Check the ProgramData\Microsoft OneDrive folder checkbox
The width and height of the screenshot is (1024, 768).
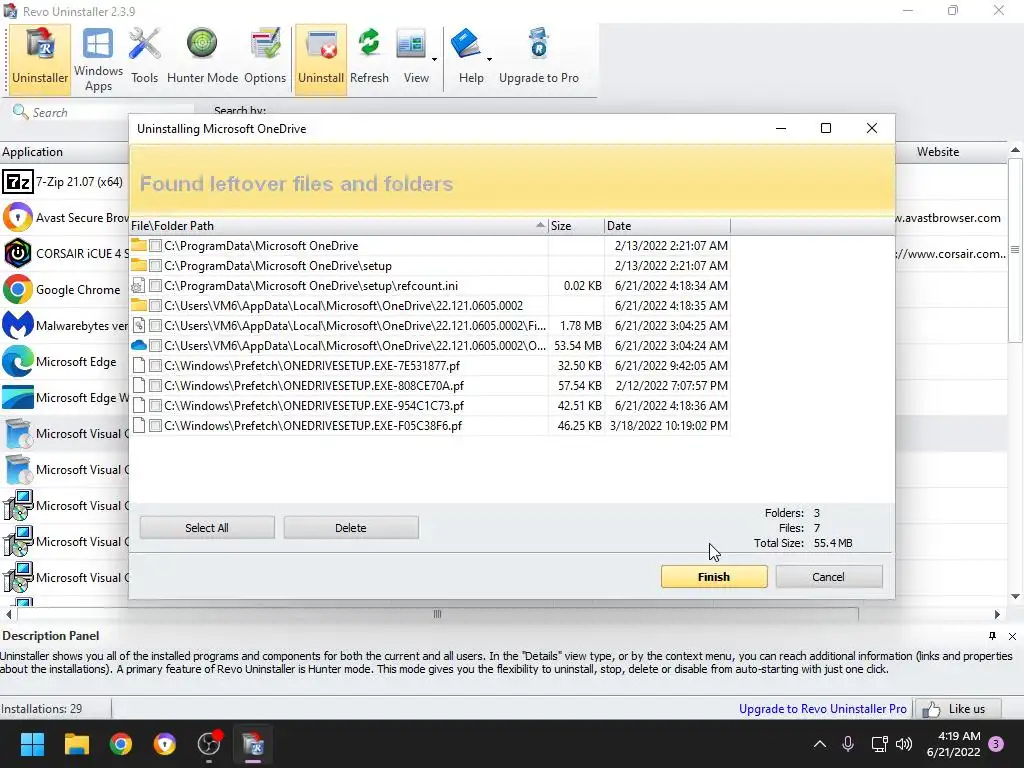[x=155, y=246]
